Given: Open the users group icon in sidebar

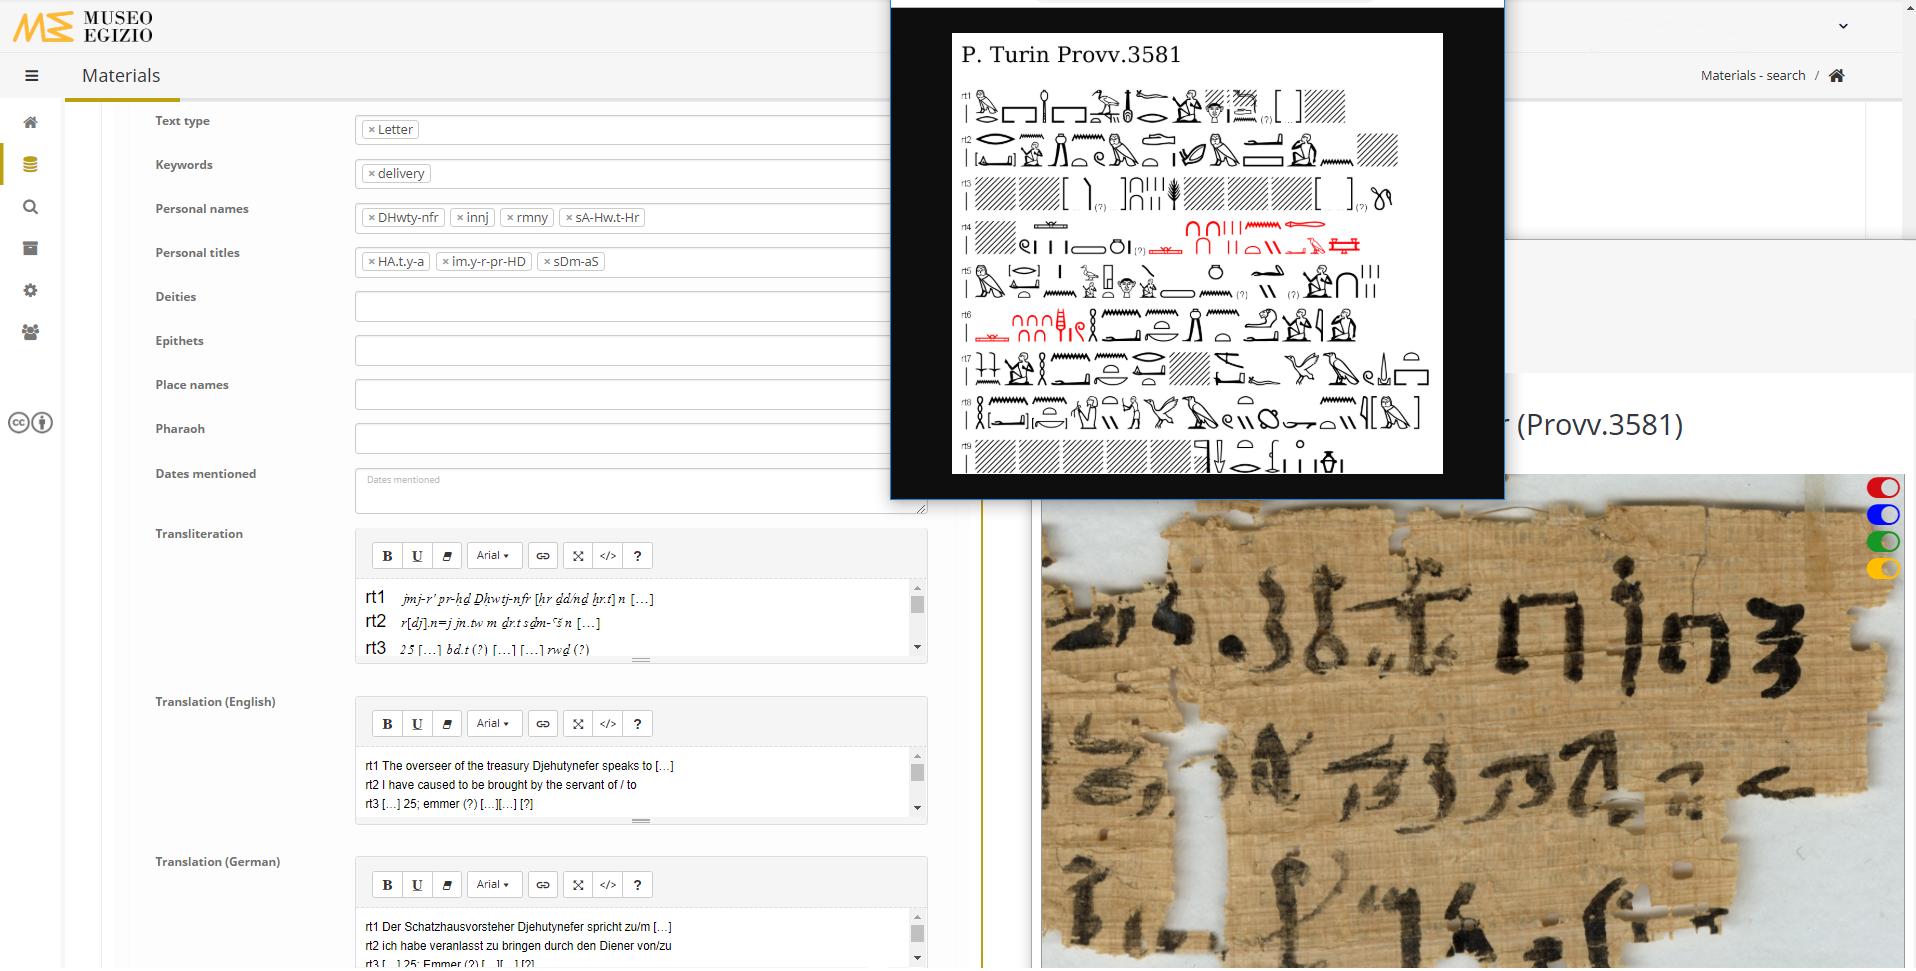Looking at the screenshot, I should (x=30, y=331).
